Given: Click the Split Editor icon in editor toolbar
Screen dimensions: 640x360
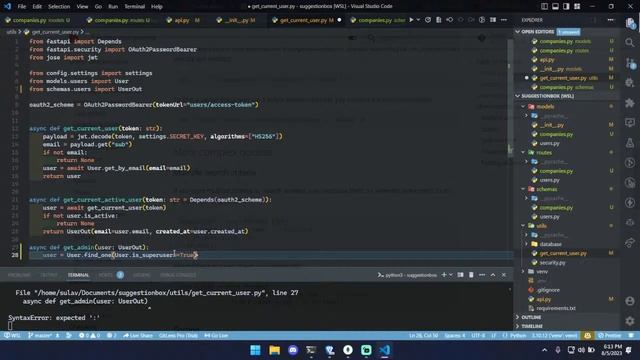Looking at the screenshot, I should [x=493, y=20].
